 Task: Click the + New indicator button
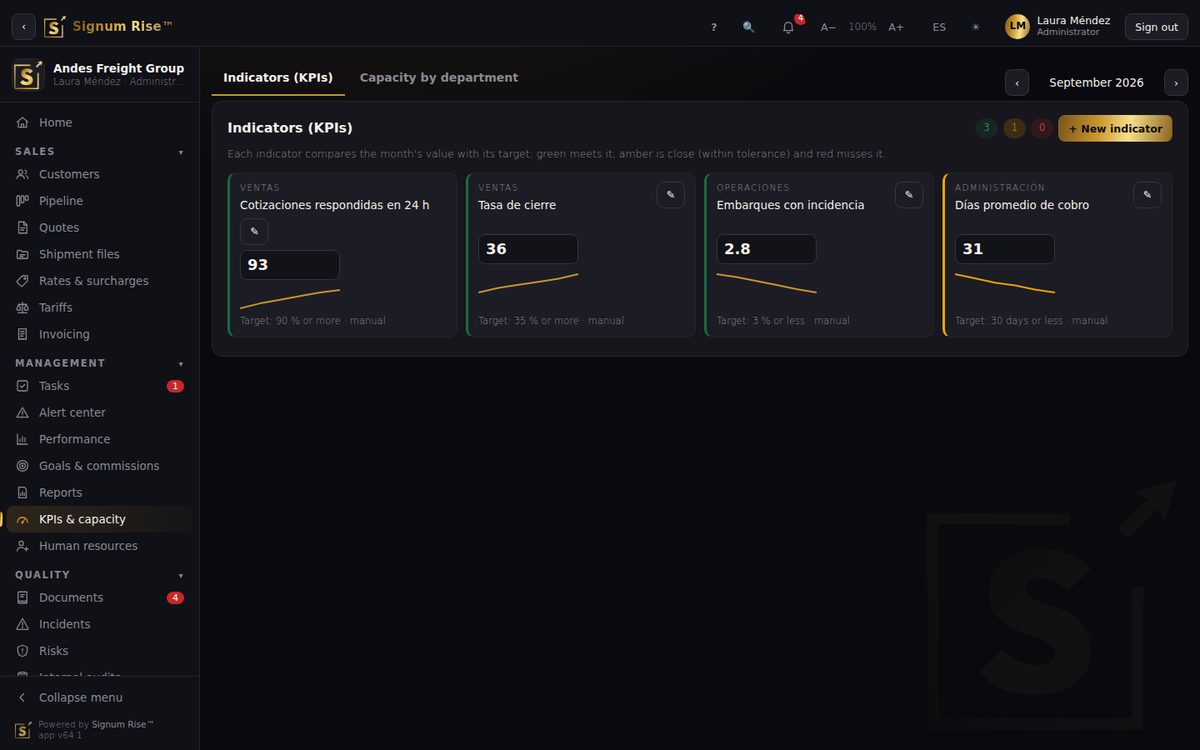tap(1115, 128)
